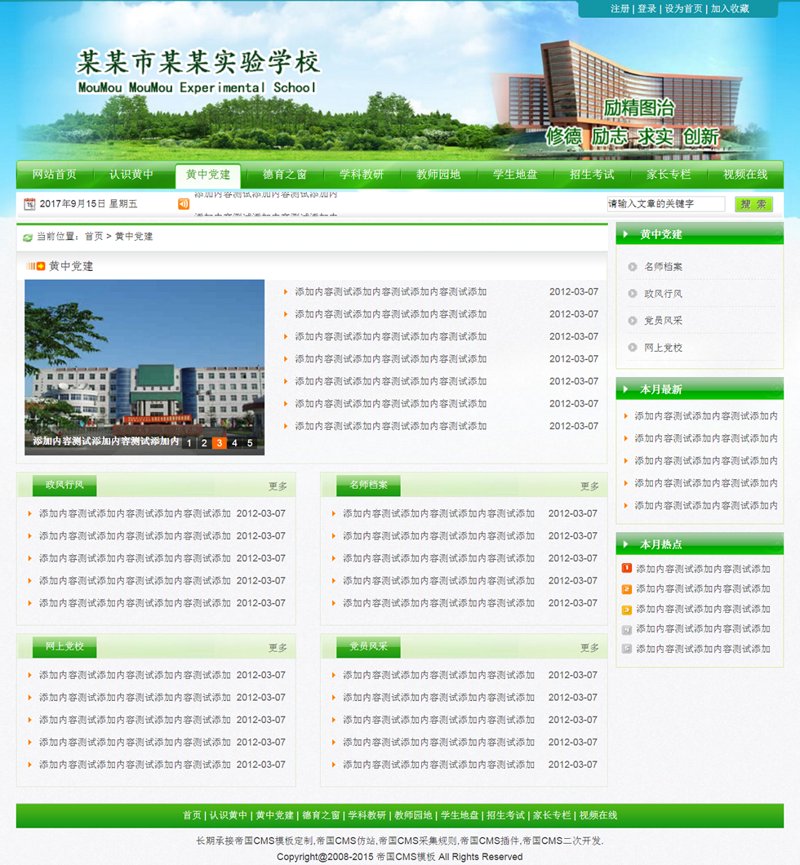Click footer link 认识黄中
This screenshot has width=800, height=865.
point(228,815)
